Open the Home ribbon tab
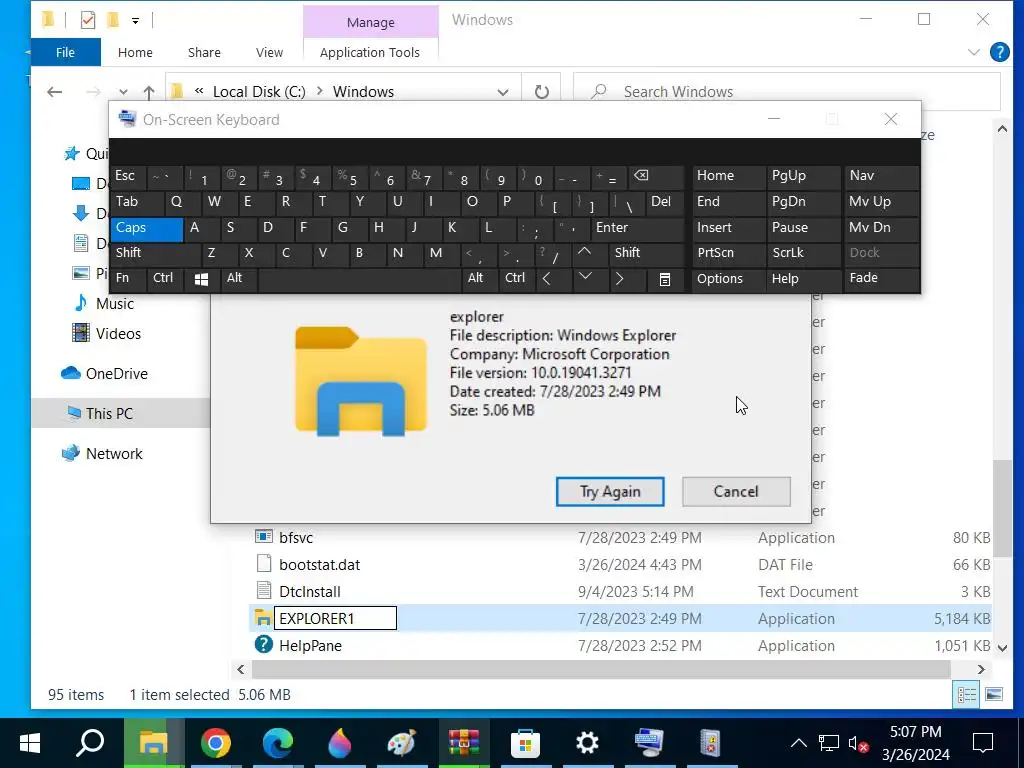This screenshot has height=768, width=1024. pyautogui.click(x=135, y=52)
